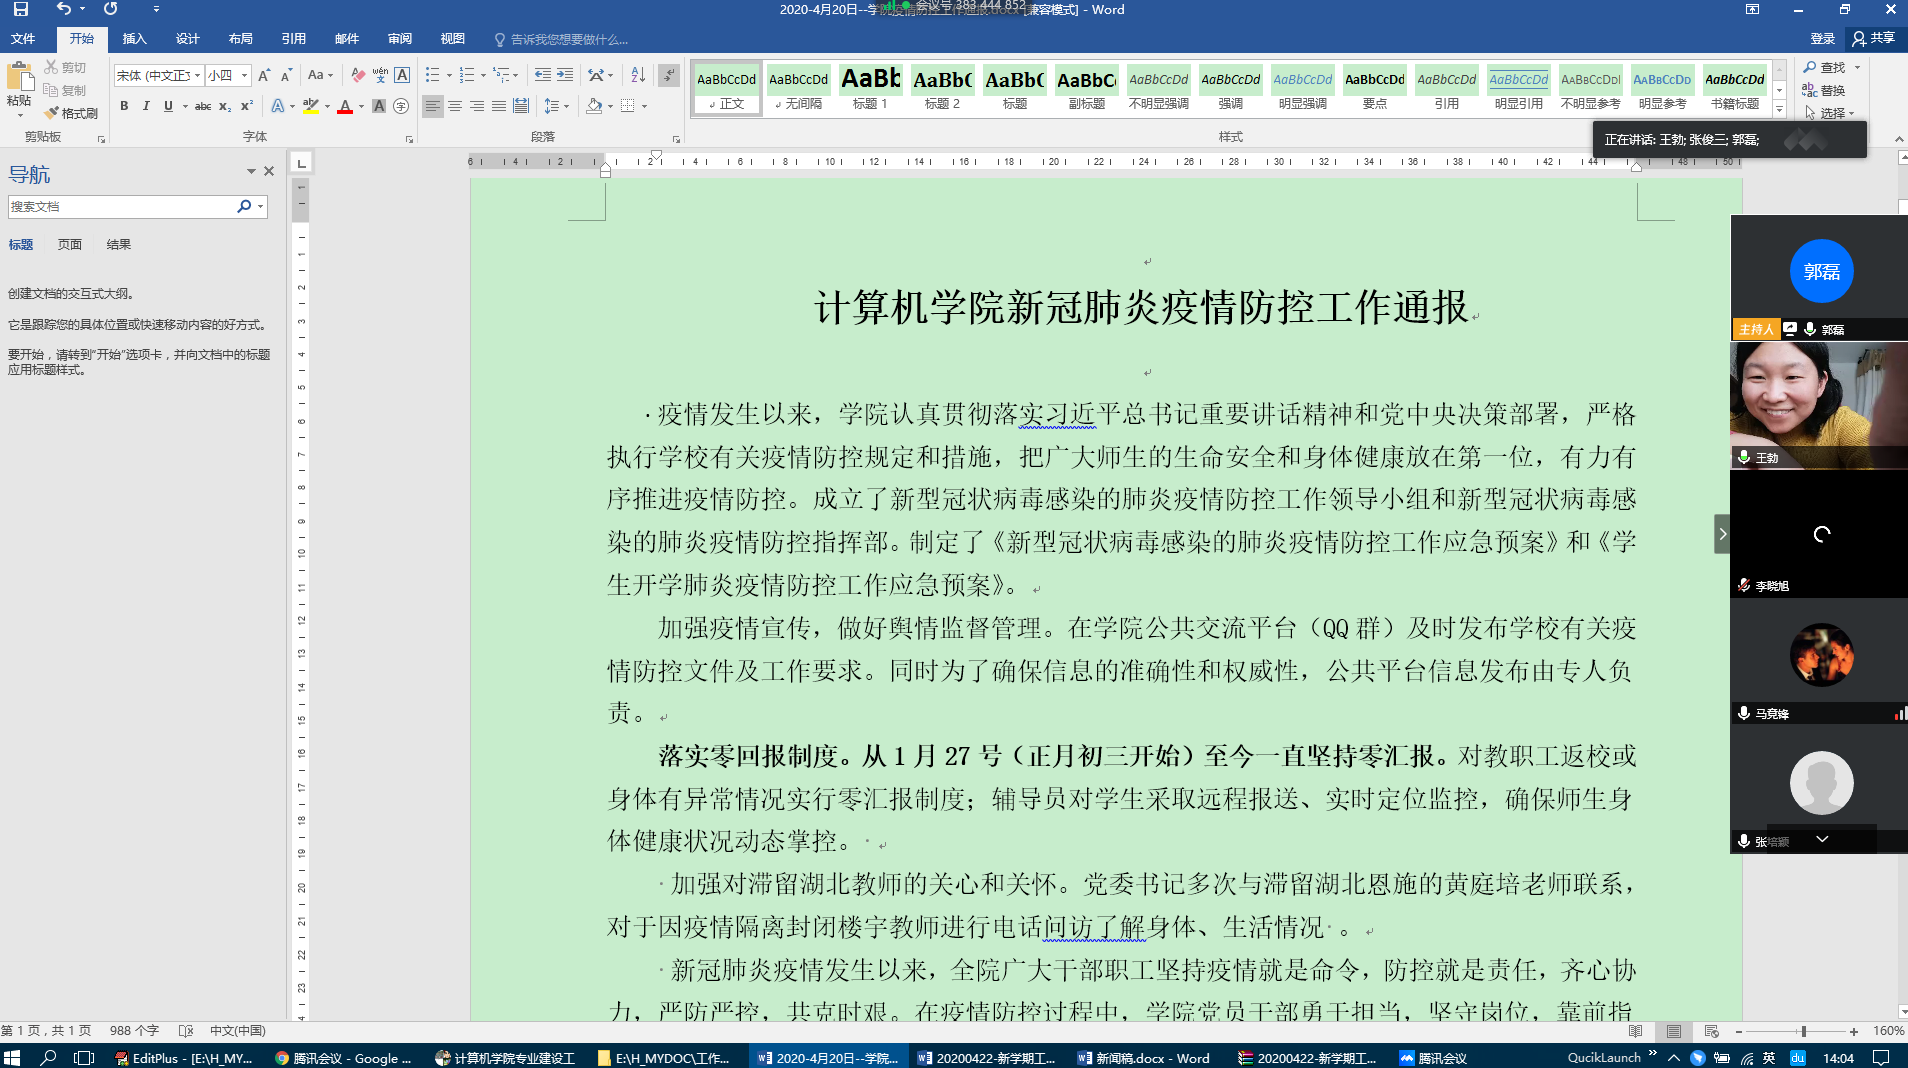Image resolution: width=1908 pixels, height=1068 pixels.
Task: Sort paragraphs with the A-Z icon
Action: pyautogui.click(x=638, y=75)
